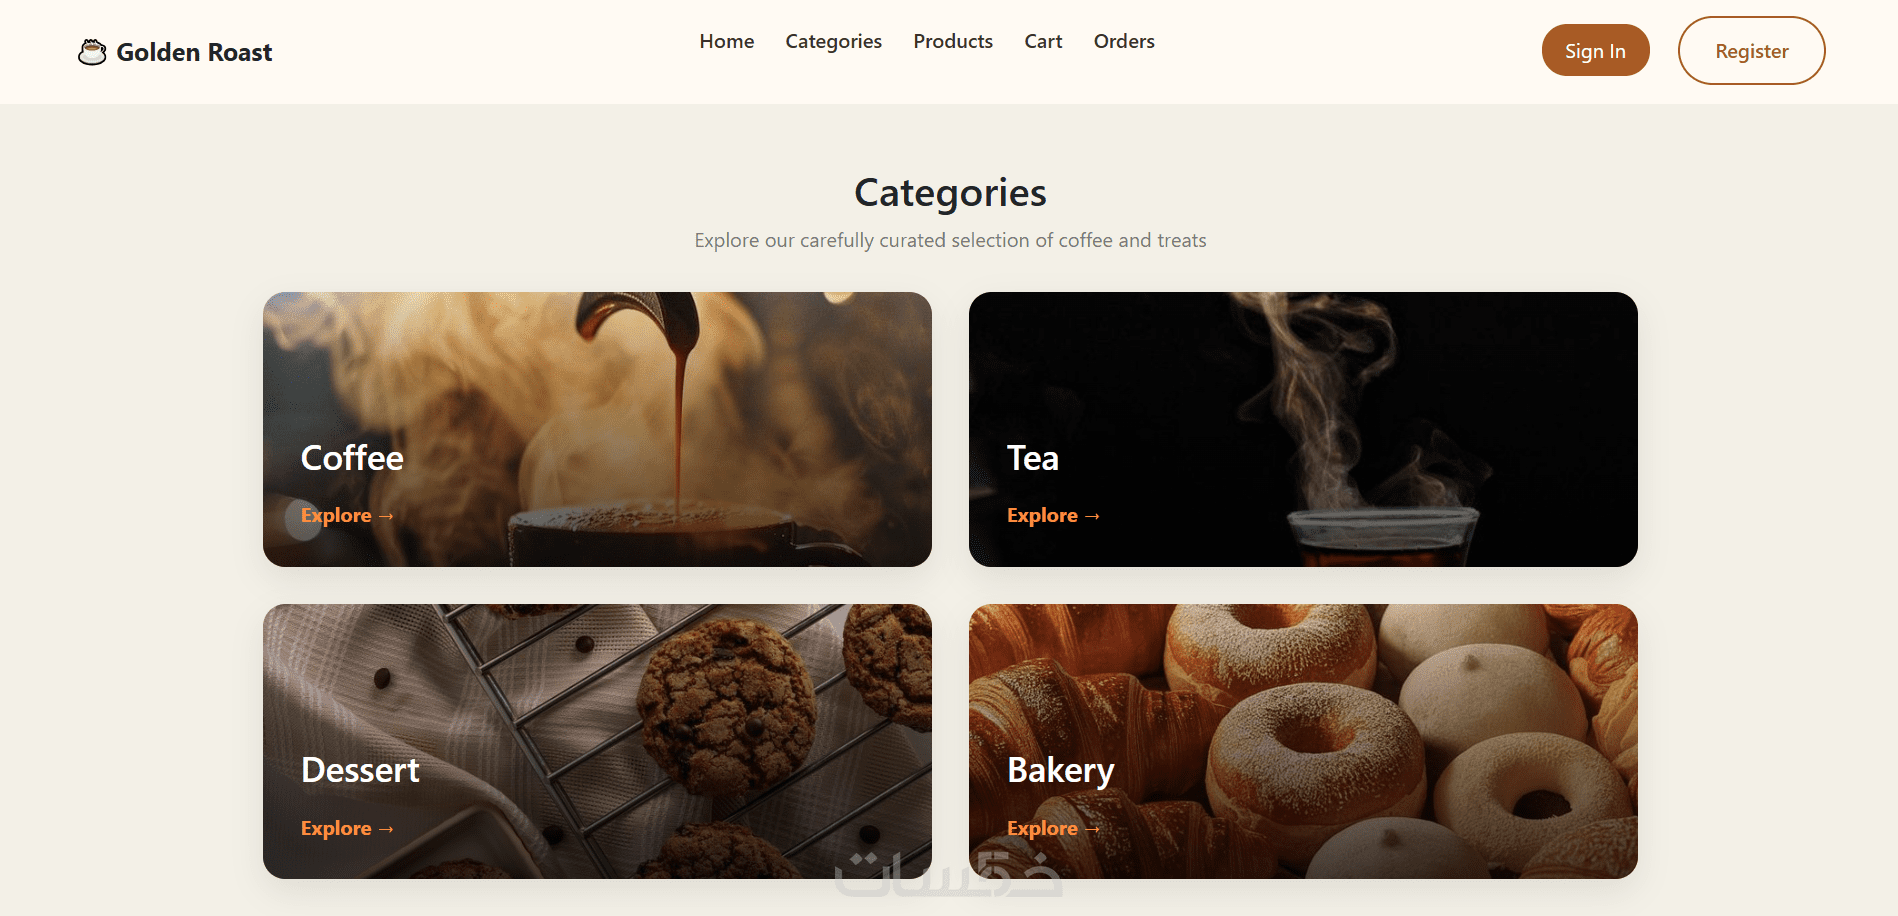View Orders from the top navigation
The width and height of the screenshot is (1898, 916).
coord(1124,41)
